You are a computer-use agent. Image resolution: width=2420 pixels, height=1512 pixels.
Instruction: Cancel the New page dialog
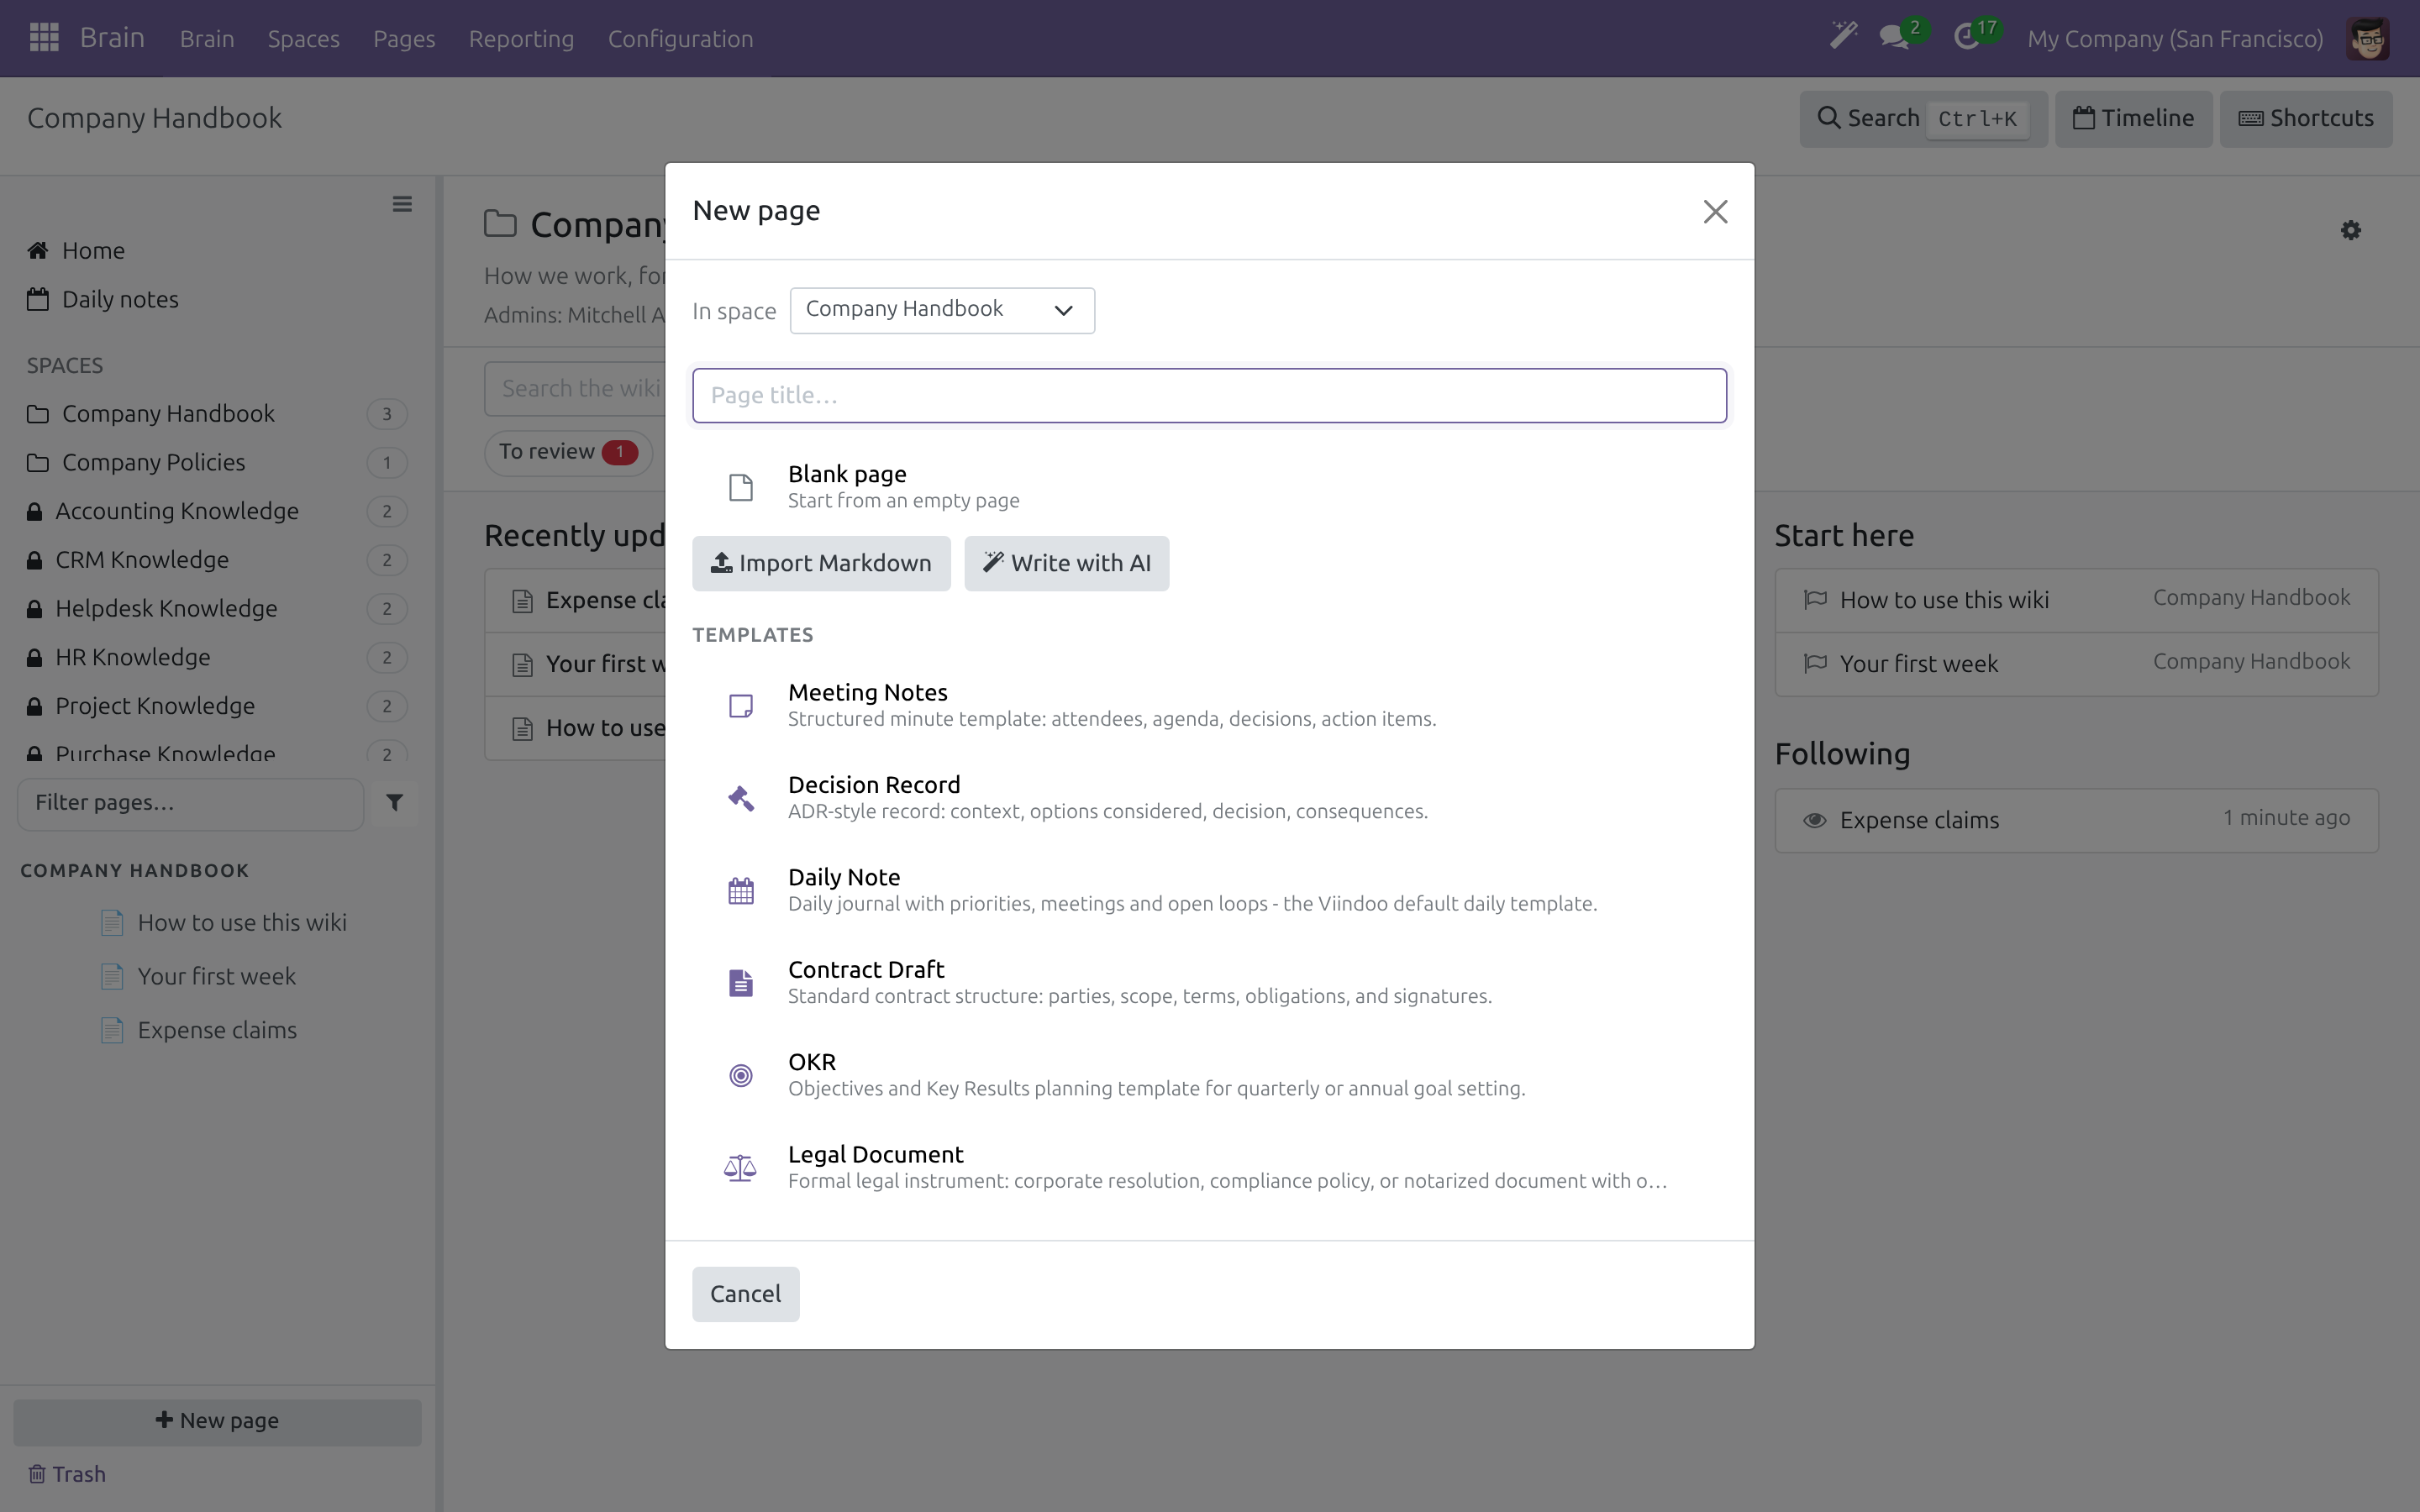point(745,1294)
